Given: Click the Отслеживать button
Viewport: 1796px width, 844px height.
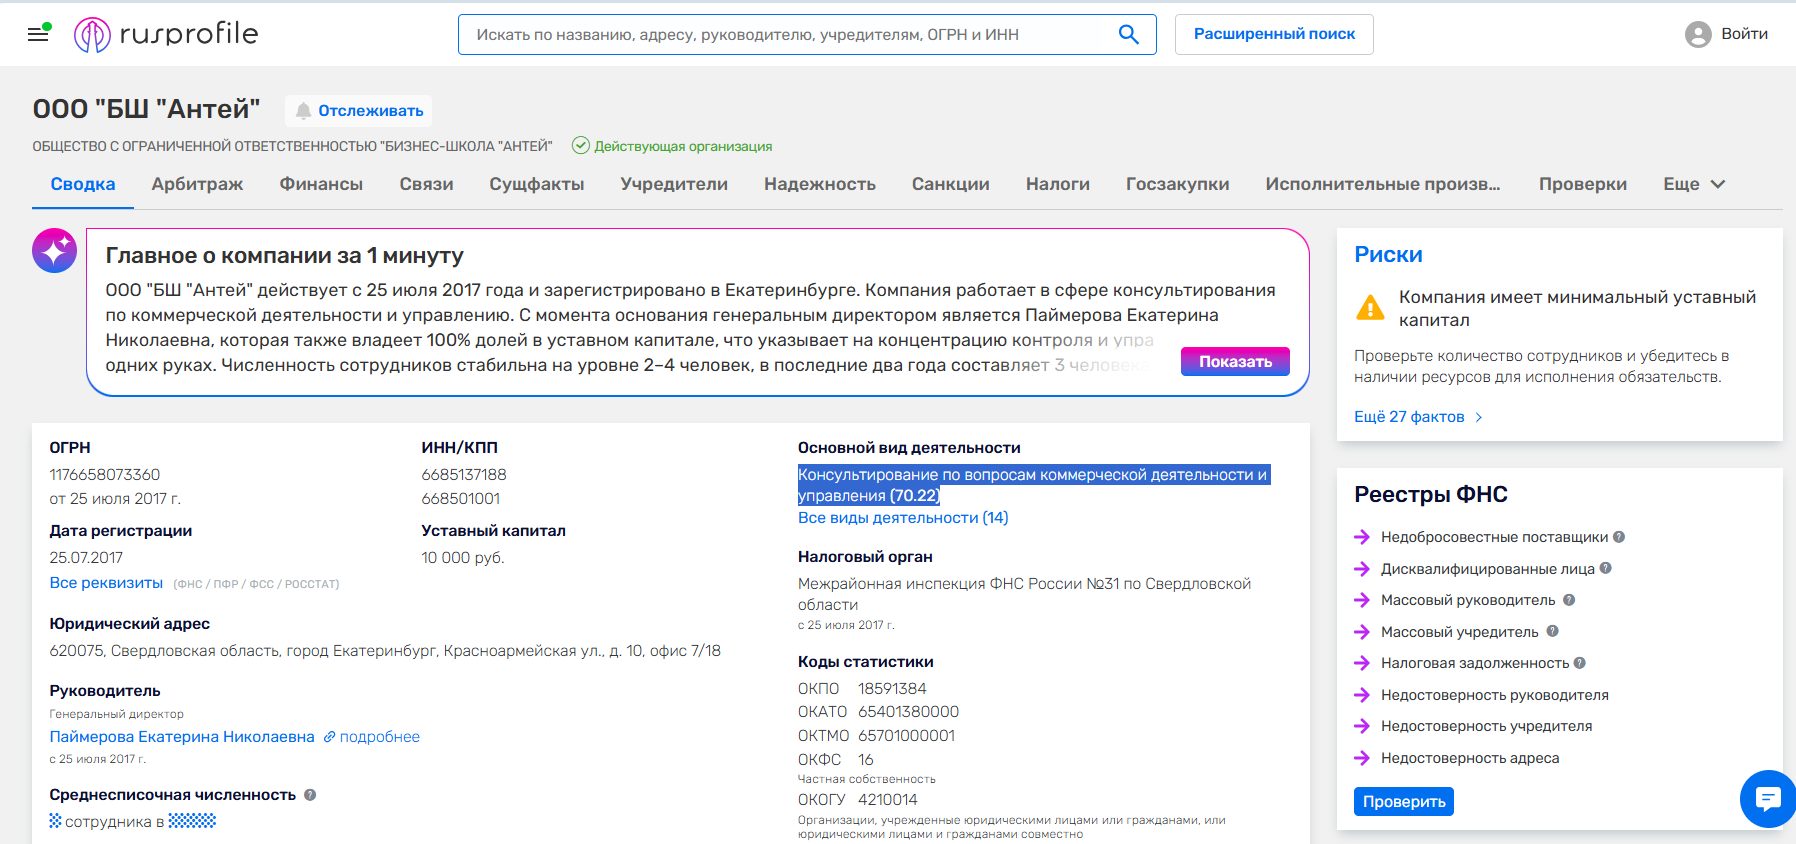Looking at the screenshot, I should pos(358,111).
